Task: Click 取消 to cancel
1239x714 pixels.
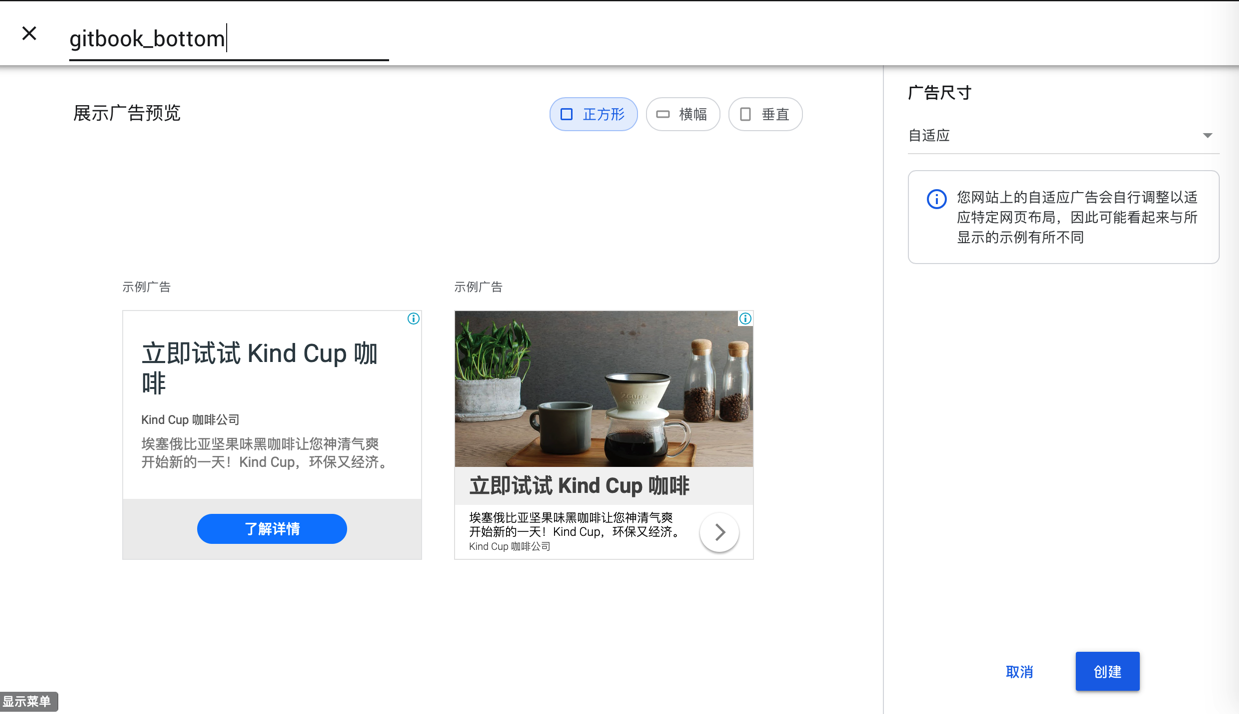Action: point(1019,672)
